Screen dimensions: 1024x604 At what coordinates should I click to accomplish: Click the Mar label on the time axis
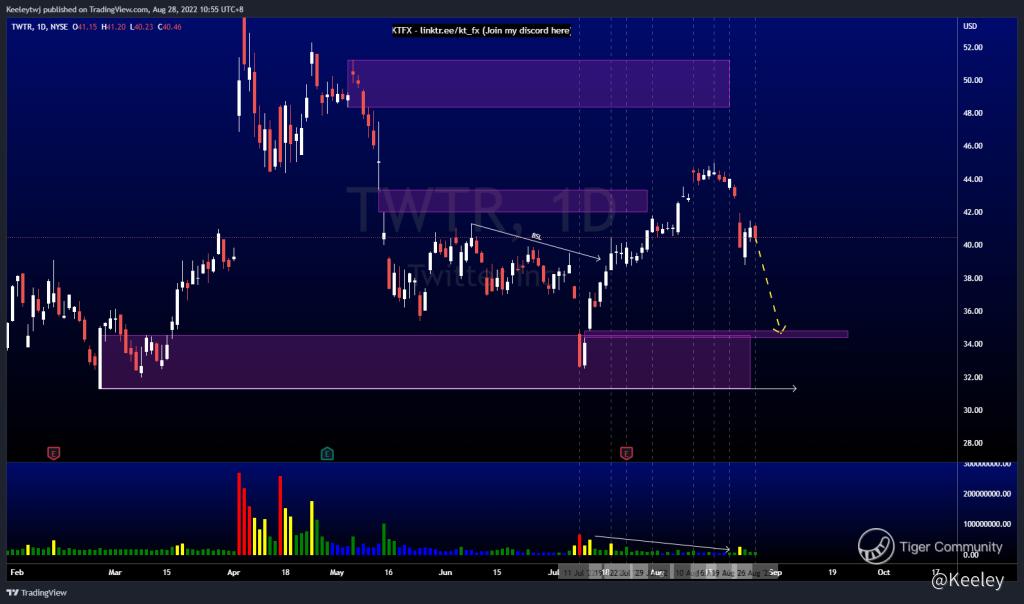tap(115, 573)
